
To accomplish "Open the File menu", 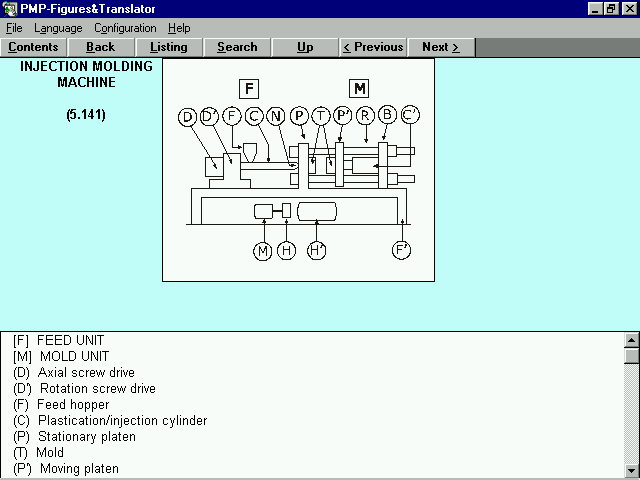I will point(14,28).
